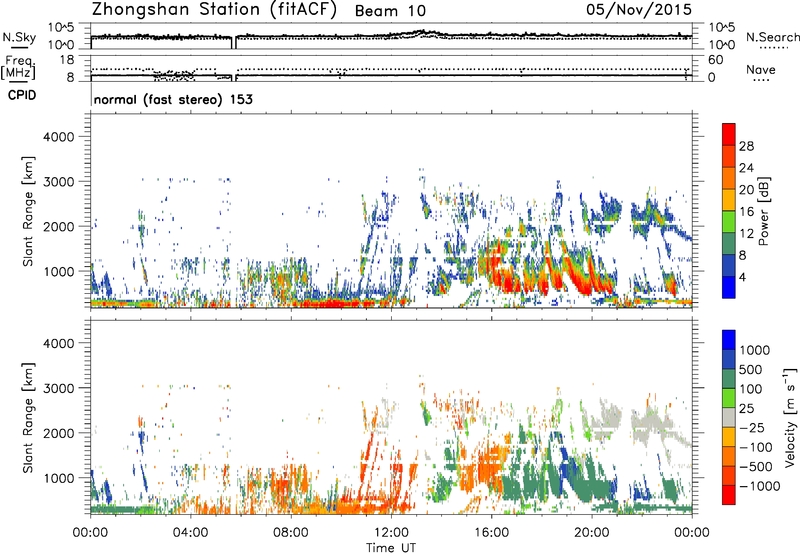This screenshot has width=800, height=554.
Task: Click the Power [dB] colorbar title
Action: coord(763,211)
